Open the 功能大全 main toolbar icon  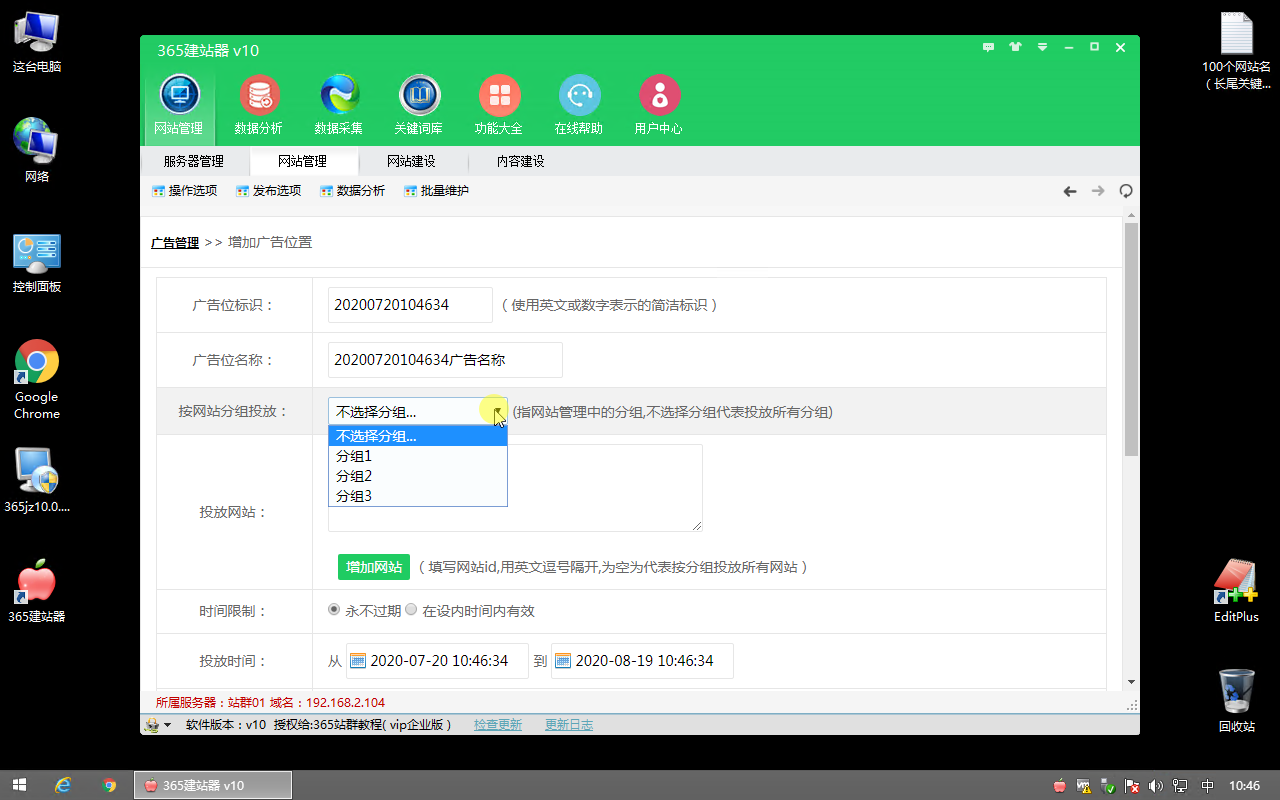pos(499,104)
